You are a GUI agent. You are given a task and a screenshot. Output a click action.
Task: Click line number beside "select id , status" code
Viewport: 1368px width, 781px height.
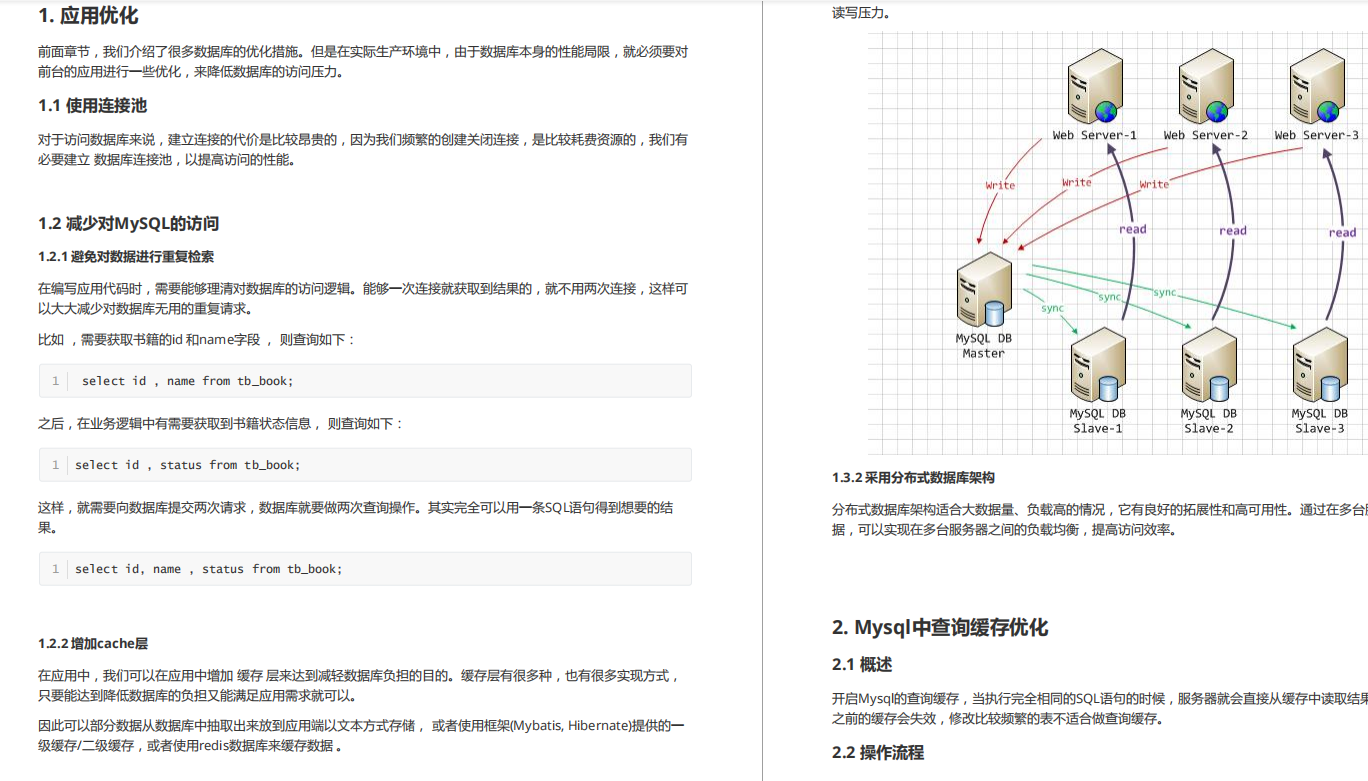click(55, 465)
